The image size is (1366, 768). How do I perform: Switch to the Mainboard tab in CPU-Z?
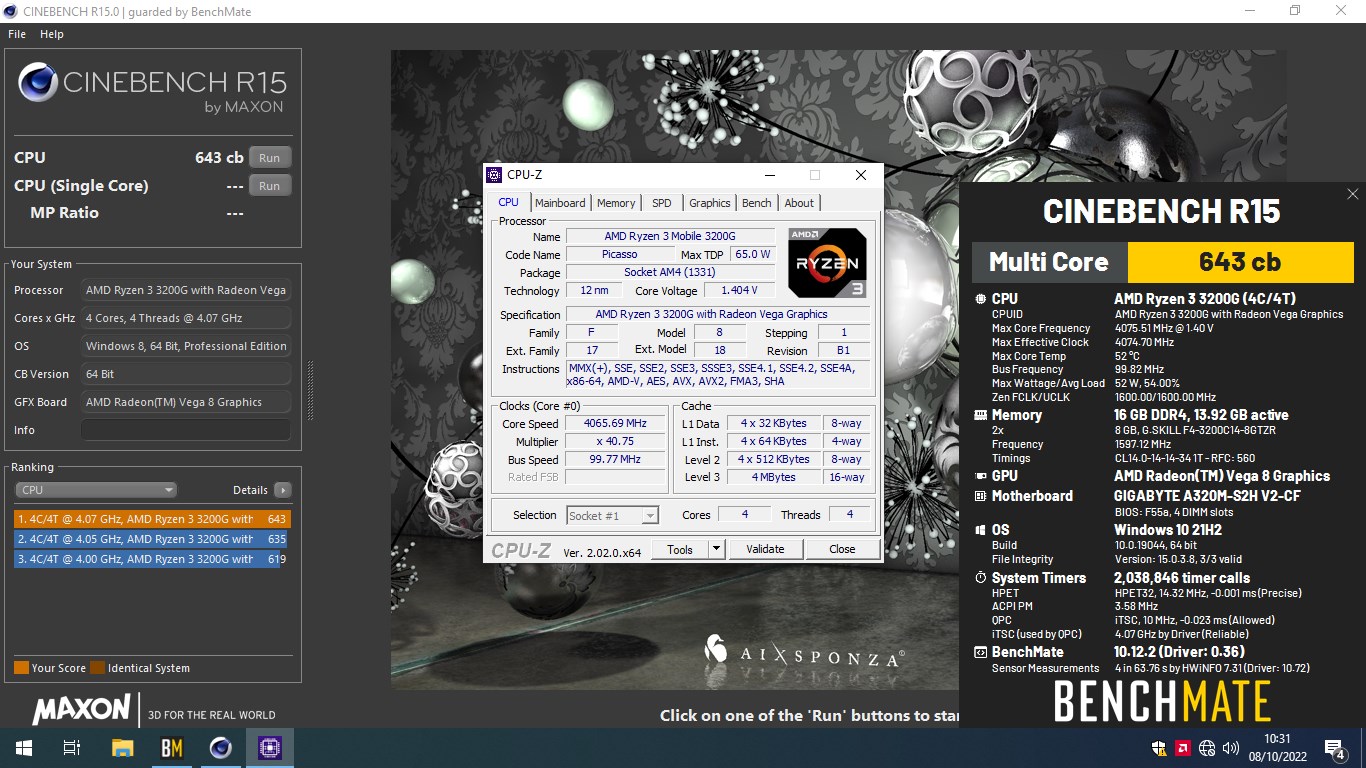click(560, 203)
